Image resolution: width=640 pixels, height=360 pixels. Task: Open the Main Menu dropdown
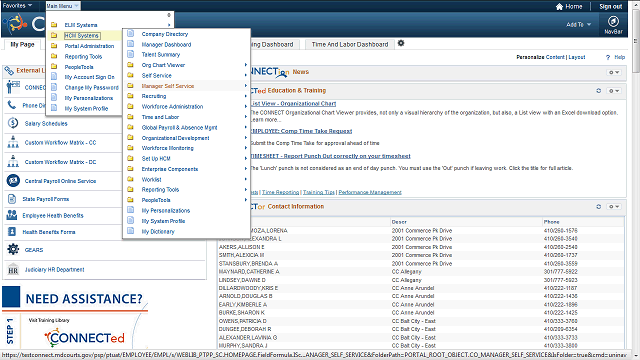point(63,6)
